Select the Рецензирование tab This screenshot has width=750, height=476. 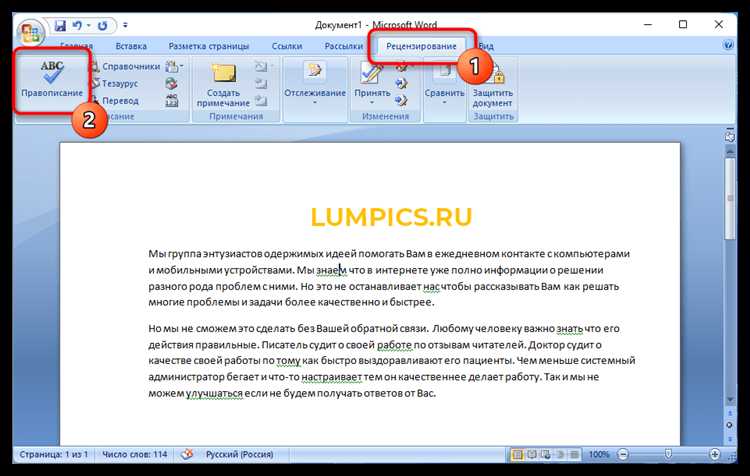pos(421,46)
